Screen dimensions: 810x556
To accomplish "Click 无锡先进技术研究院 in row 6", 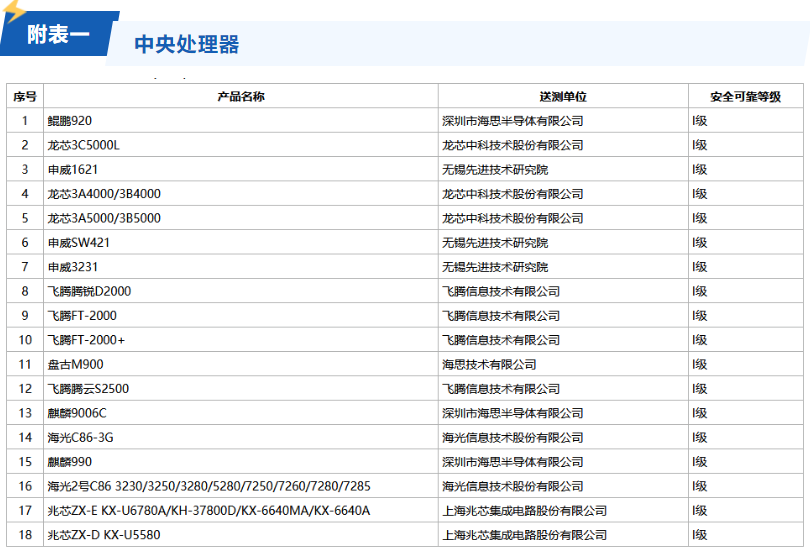I will 495,242.
